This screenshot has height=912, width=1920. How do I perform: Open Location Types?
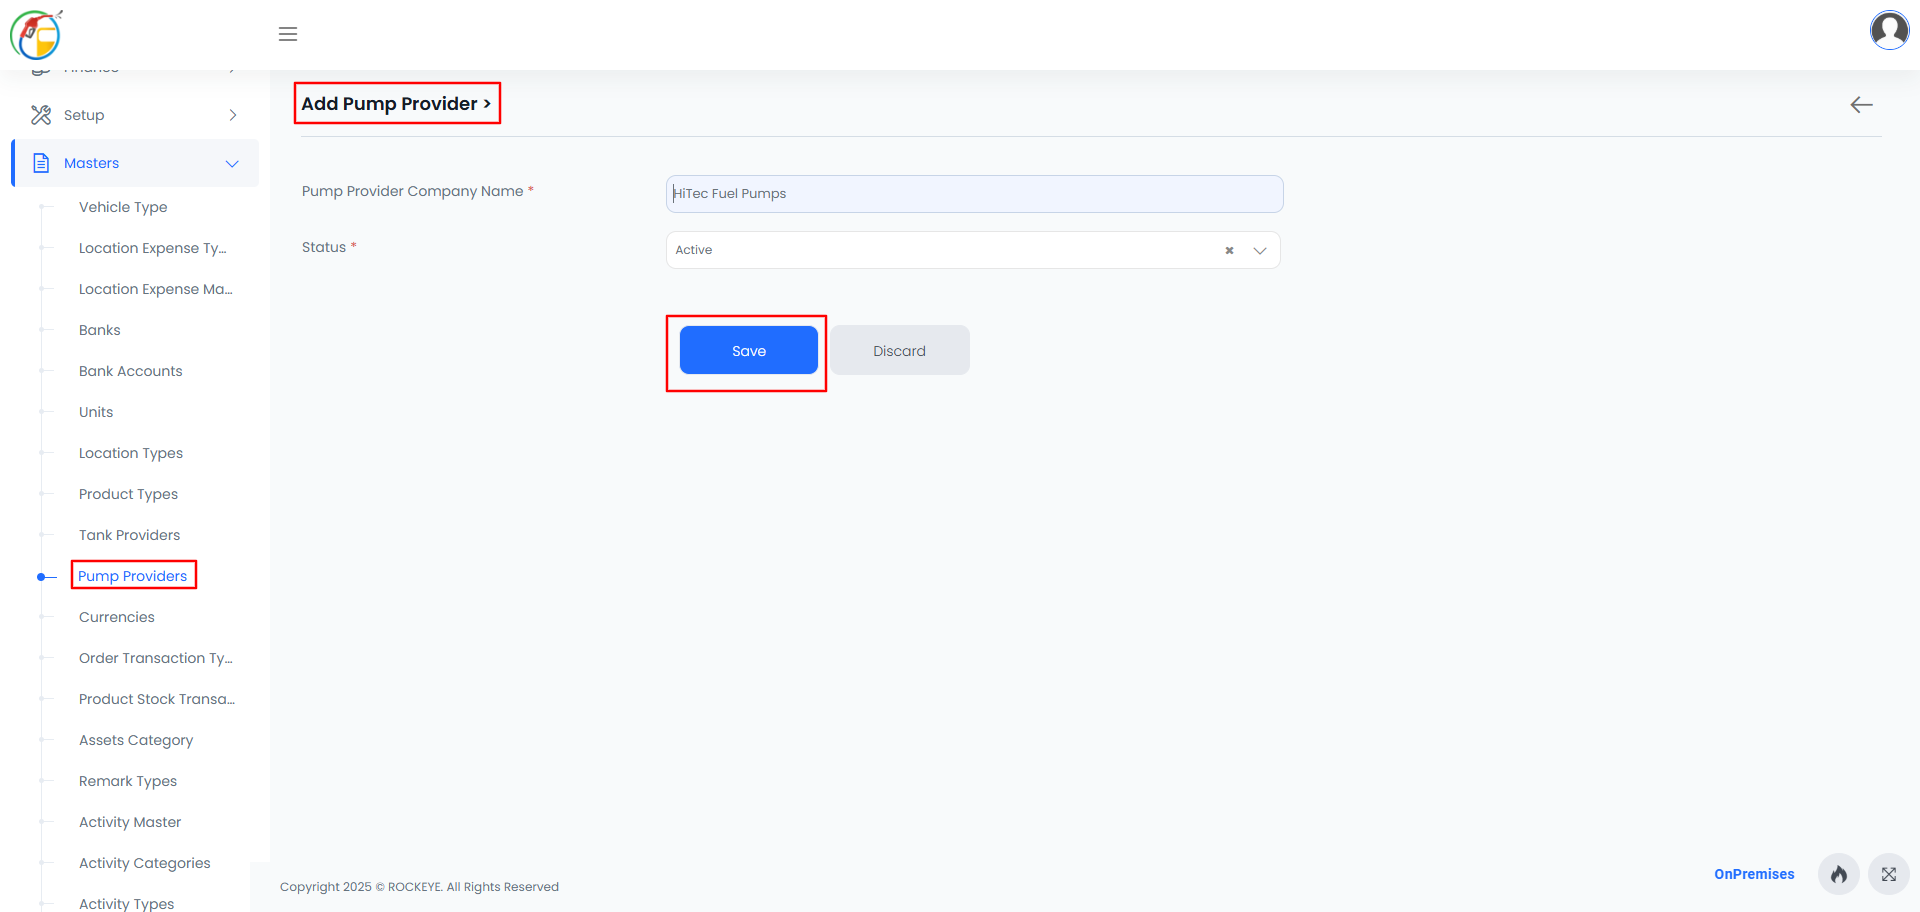131,453
